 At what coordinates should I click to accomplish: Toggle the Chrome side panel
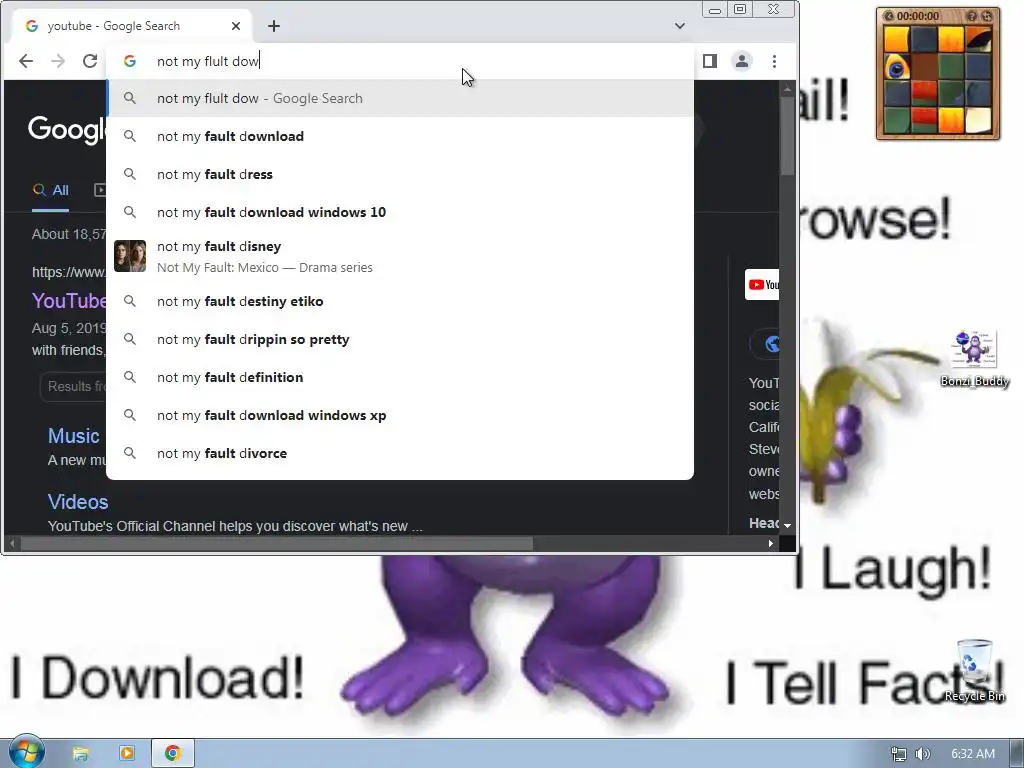710,61
